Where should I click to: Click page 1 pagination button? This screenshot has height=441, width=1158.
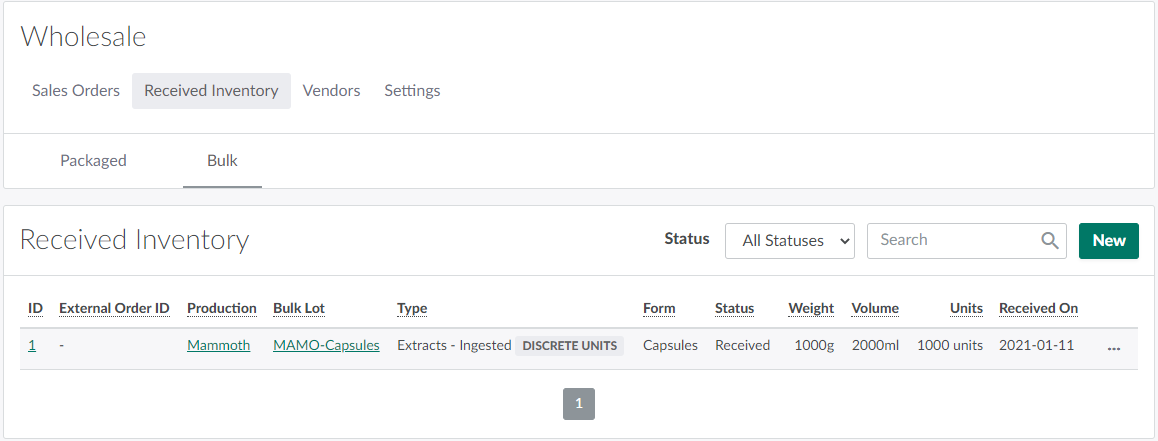tap(579, 404)
